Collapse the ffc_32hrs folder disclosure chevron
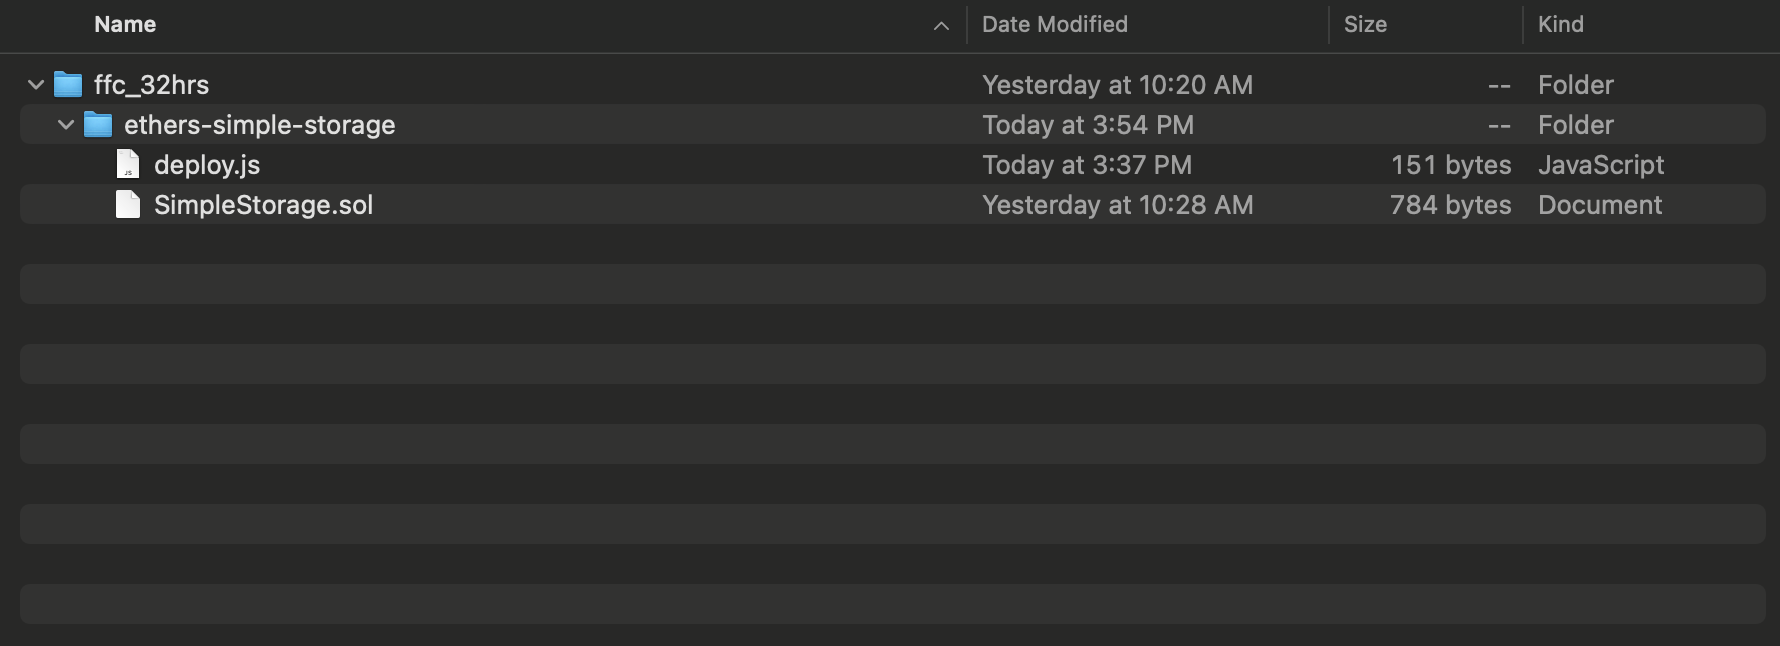Viewport: 1780px width, 646px height. (x=36, y=85)
